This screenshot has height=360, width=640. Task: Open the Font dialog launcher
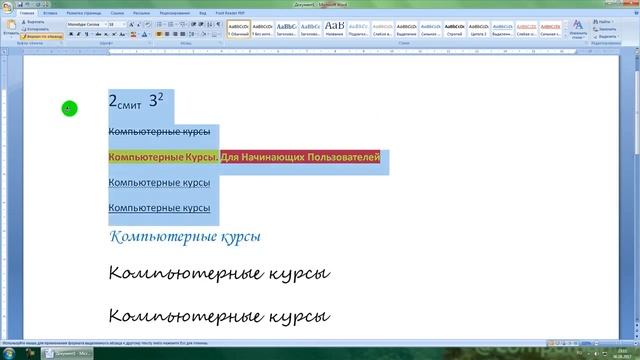150,43
